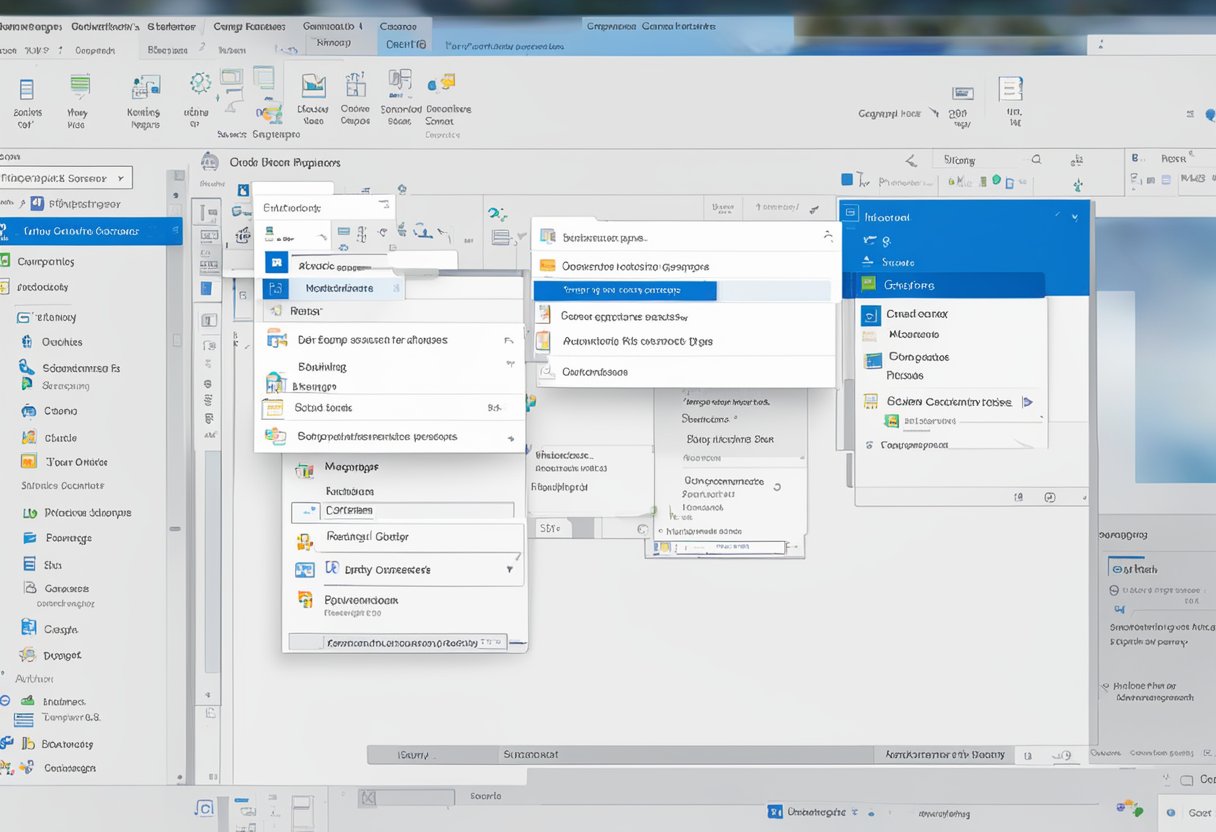The height and width of the screenshot is (832, 1216).
Task: Select the Konting Pagars ribbon icon
Action: 144,89
